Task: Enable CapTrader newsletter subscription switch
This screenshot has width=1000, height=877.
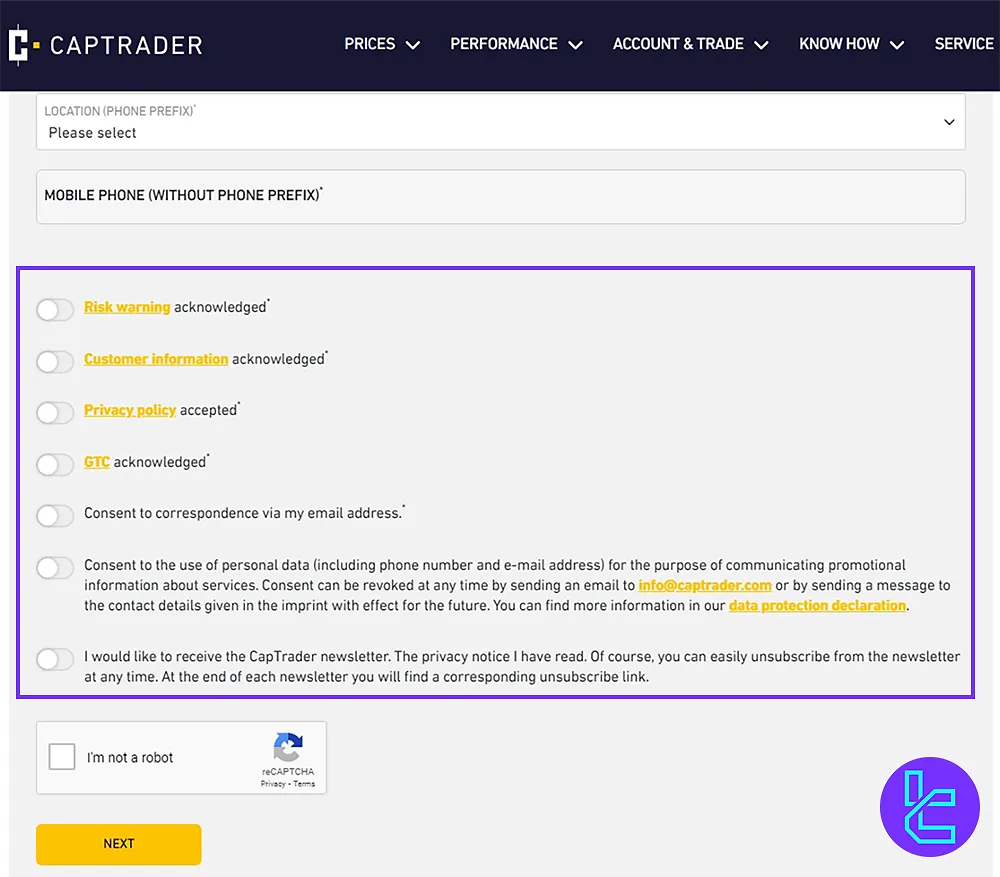Action: point(55,659)
